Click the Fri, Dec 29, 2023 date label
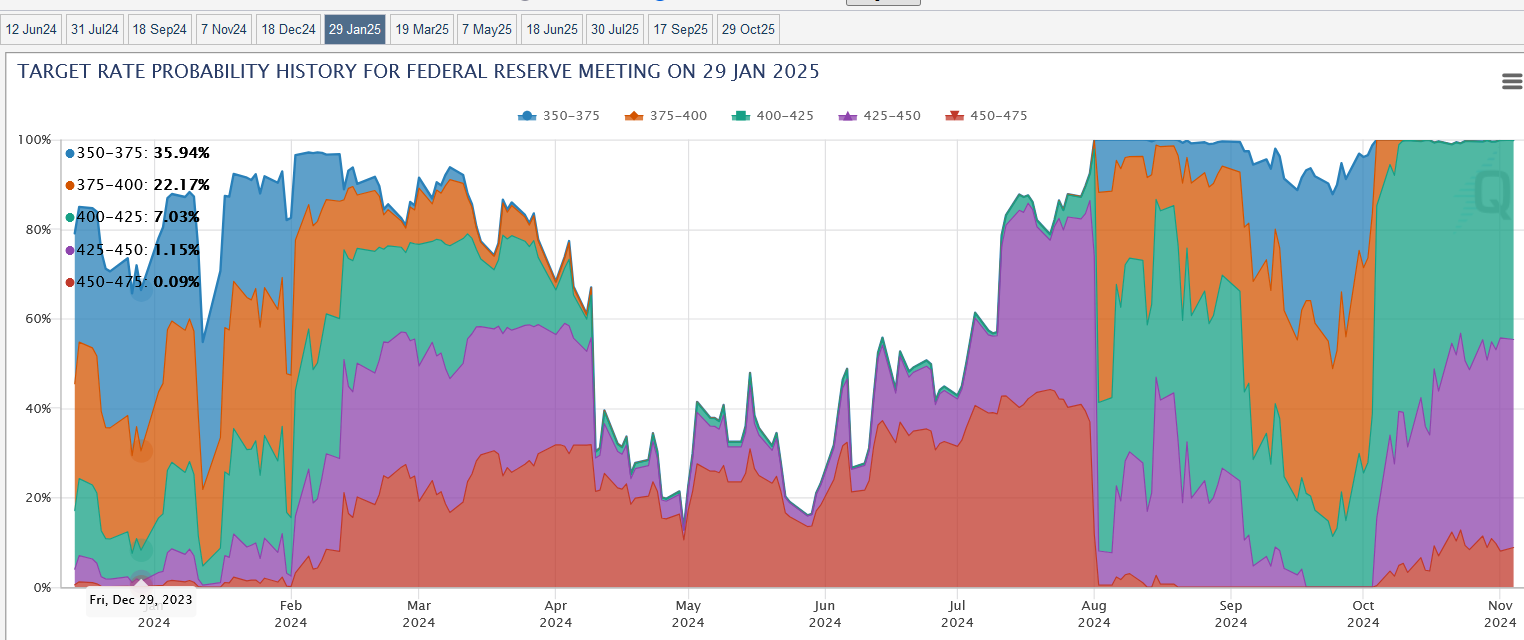Viewport: 1524px width, 640px height. click(x=140, y=600)
